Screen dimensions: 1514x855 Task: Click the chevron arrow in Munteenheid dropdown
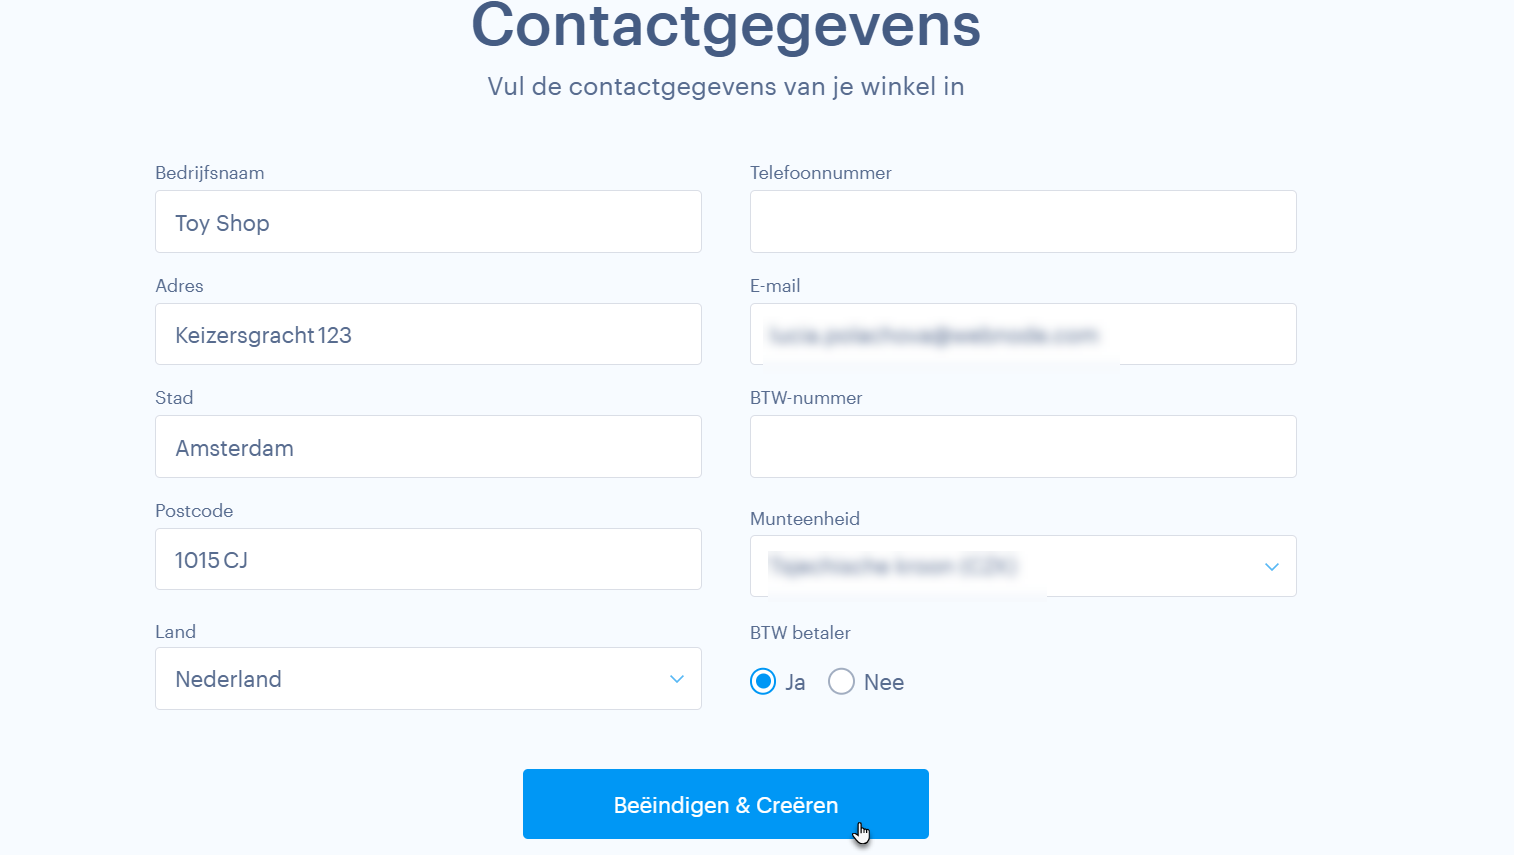(1272, 567)
